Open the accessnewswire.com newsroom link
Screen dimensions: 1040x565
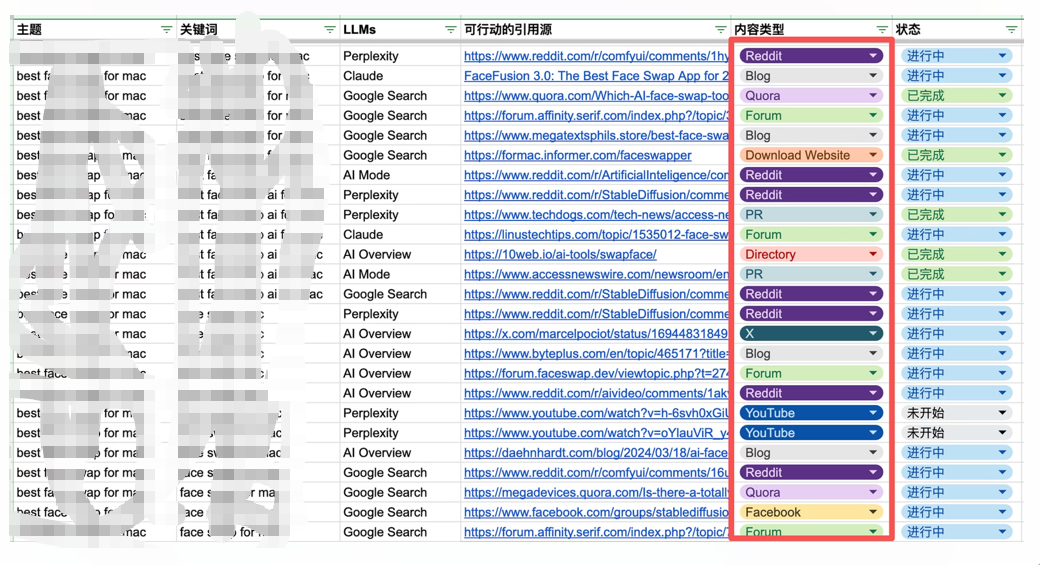[x=596, y=275]
